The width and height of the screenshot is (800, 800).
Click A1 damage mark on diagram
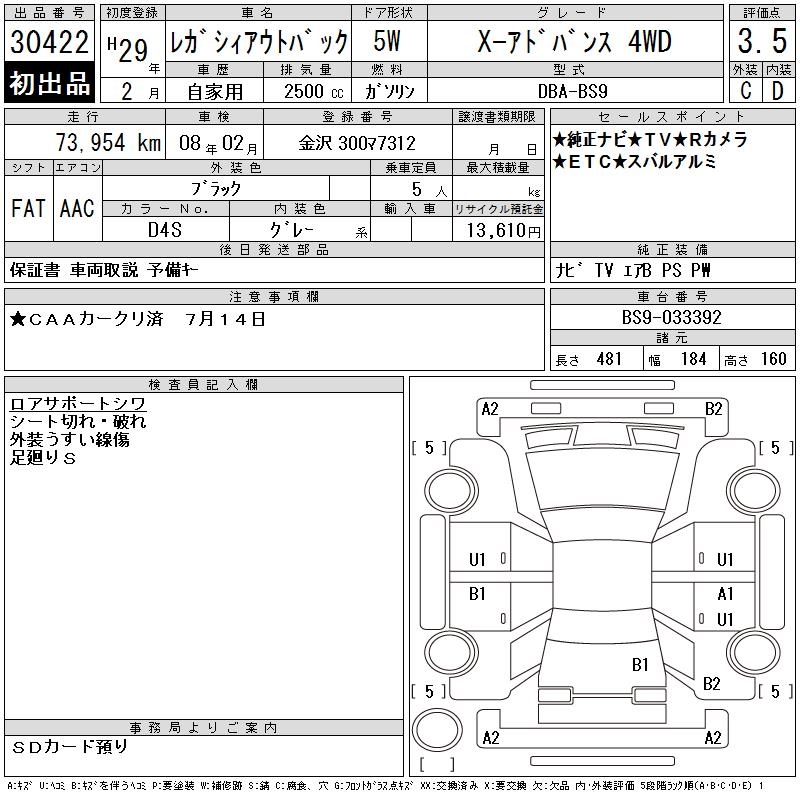coord(725,594)
